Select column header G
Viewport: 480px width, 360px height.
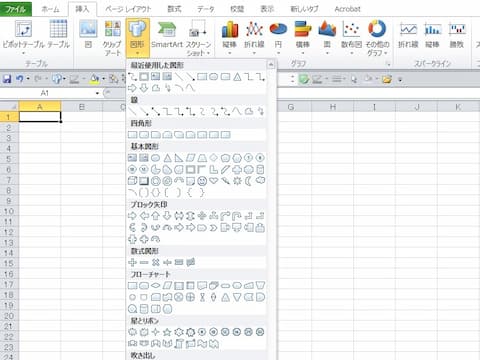pos(291,107)
